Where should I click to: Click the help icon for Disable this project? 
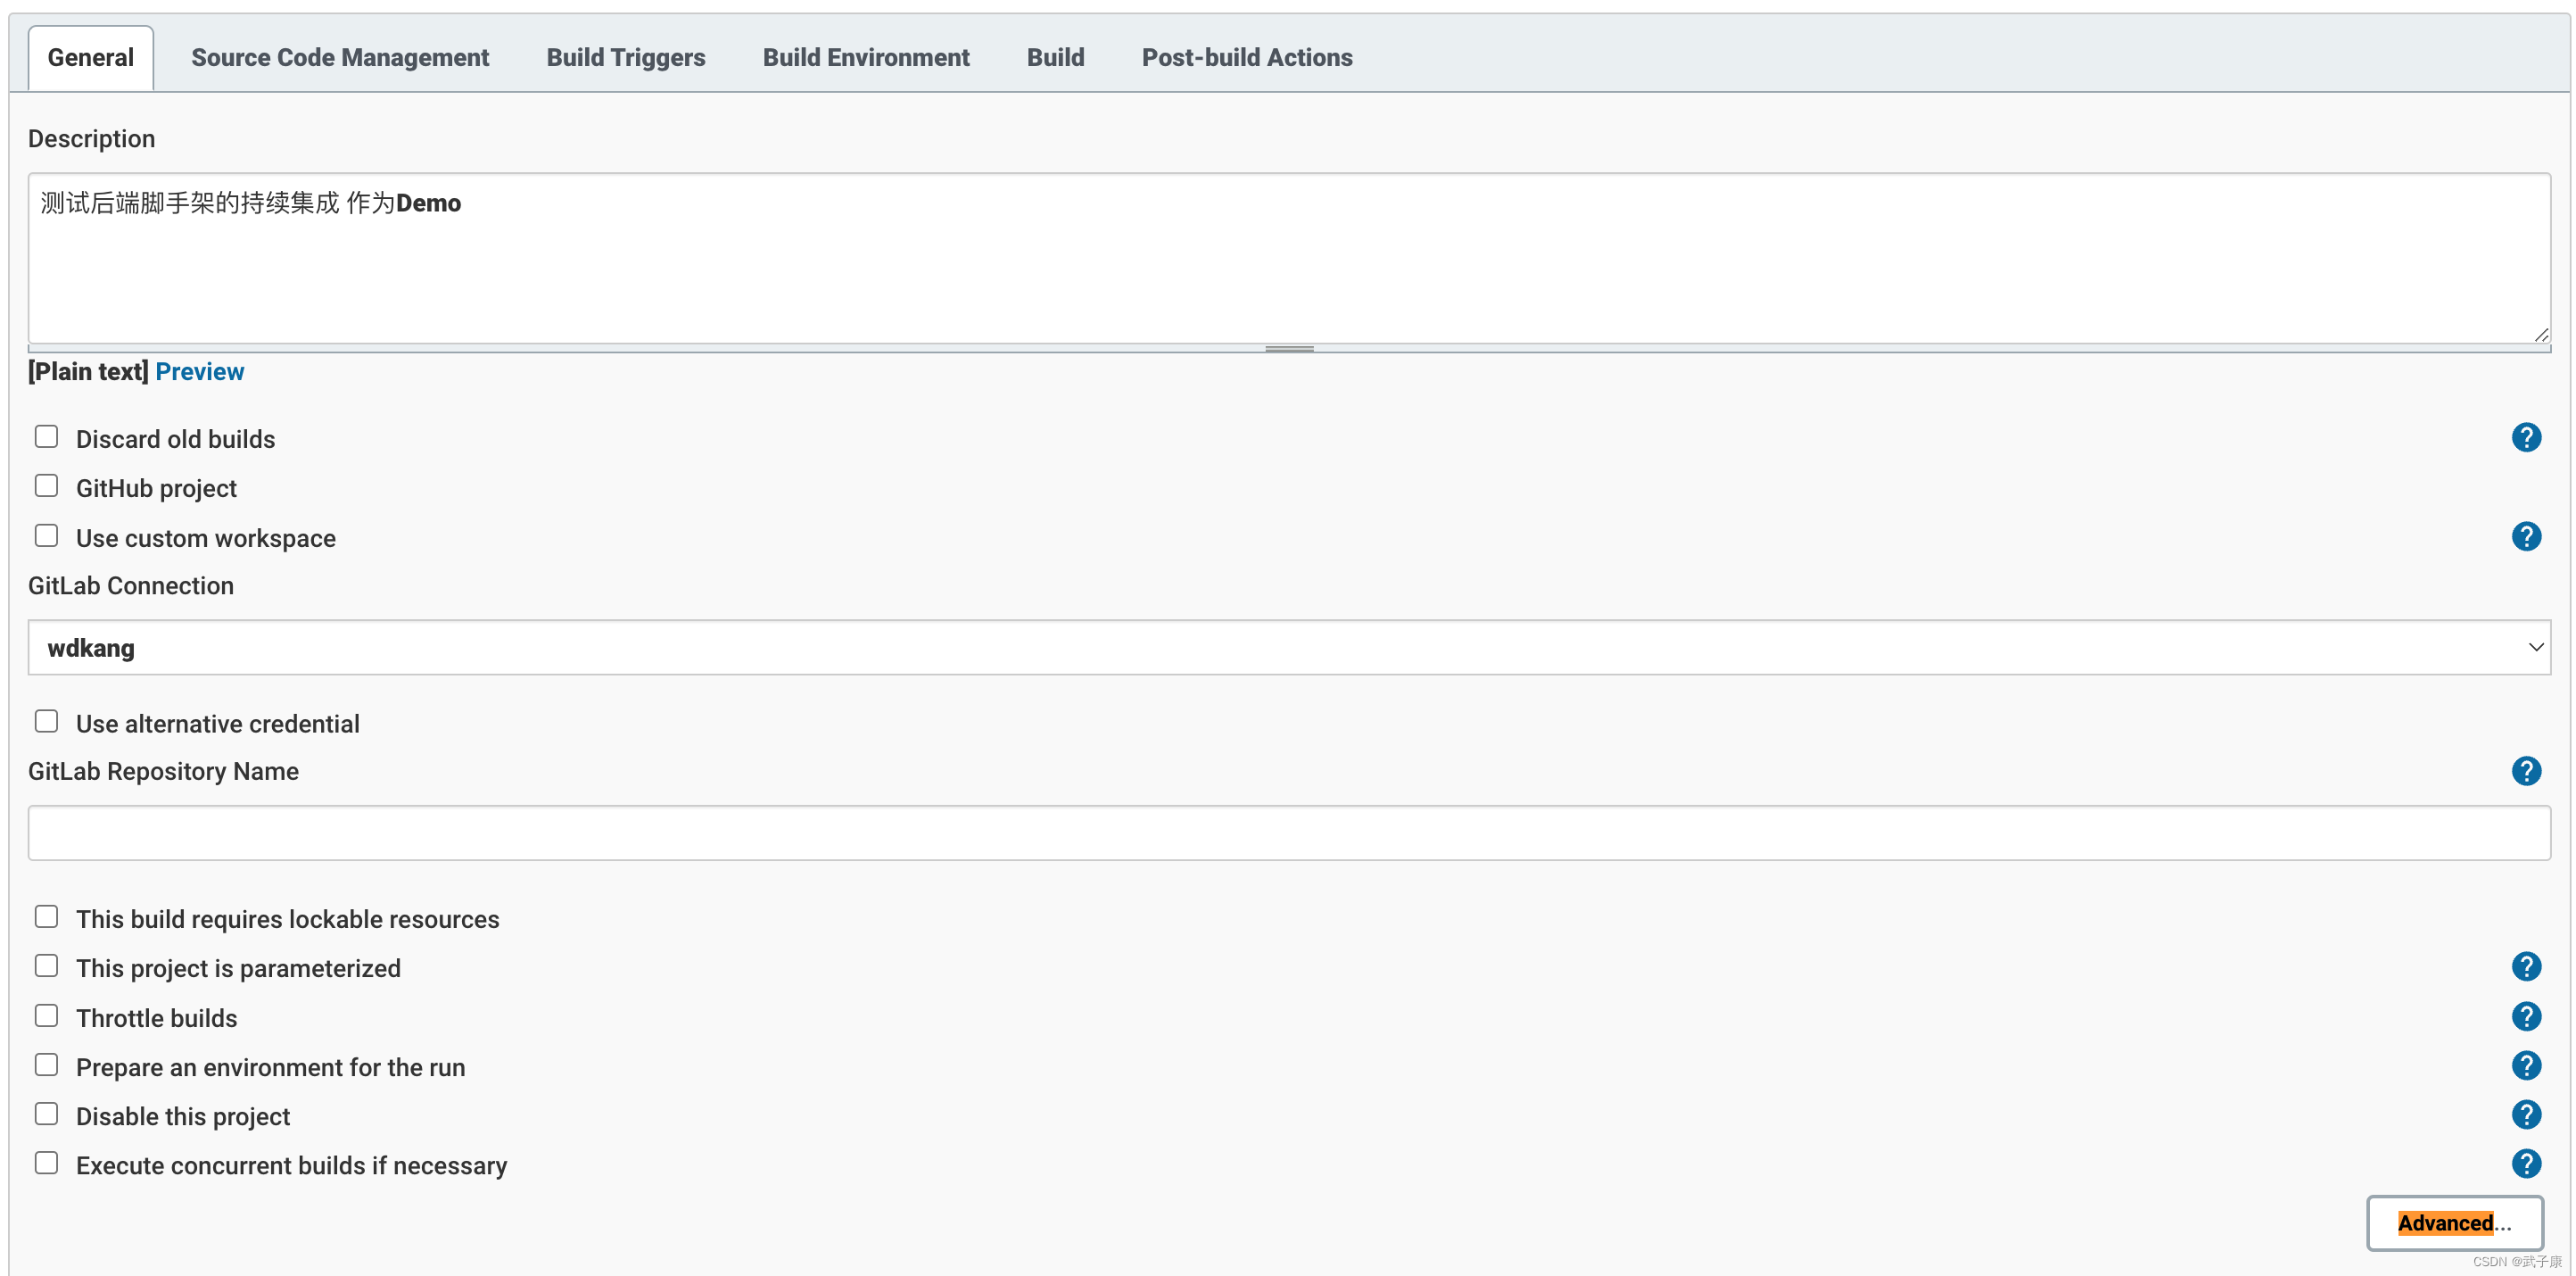2525,1114
